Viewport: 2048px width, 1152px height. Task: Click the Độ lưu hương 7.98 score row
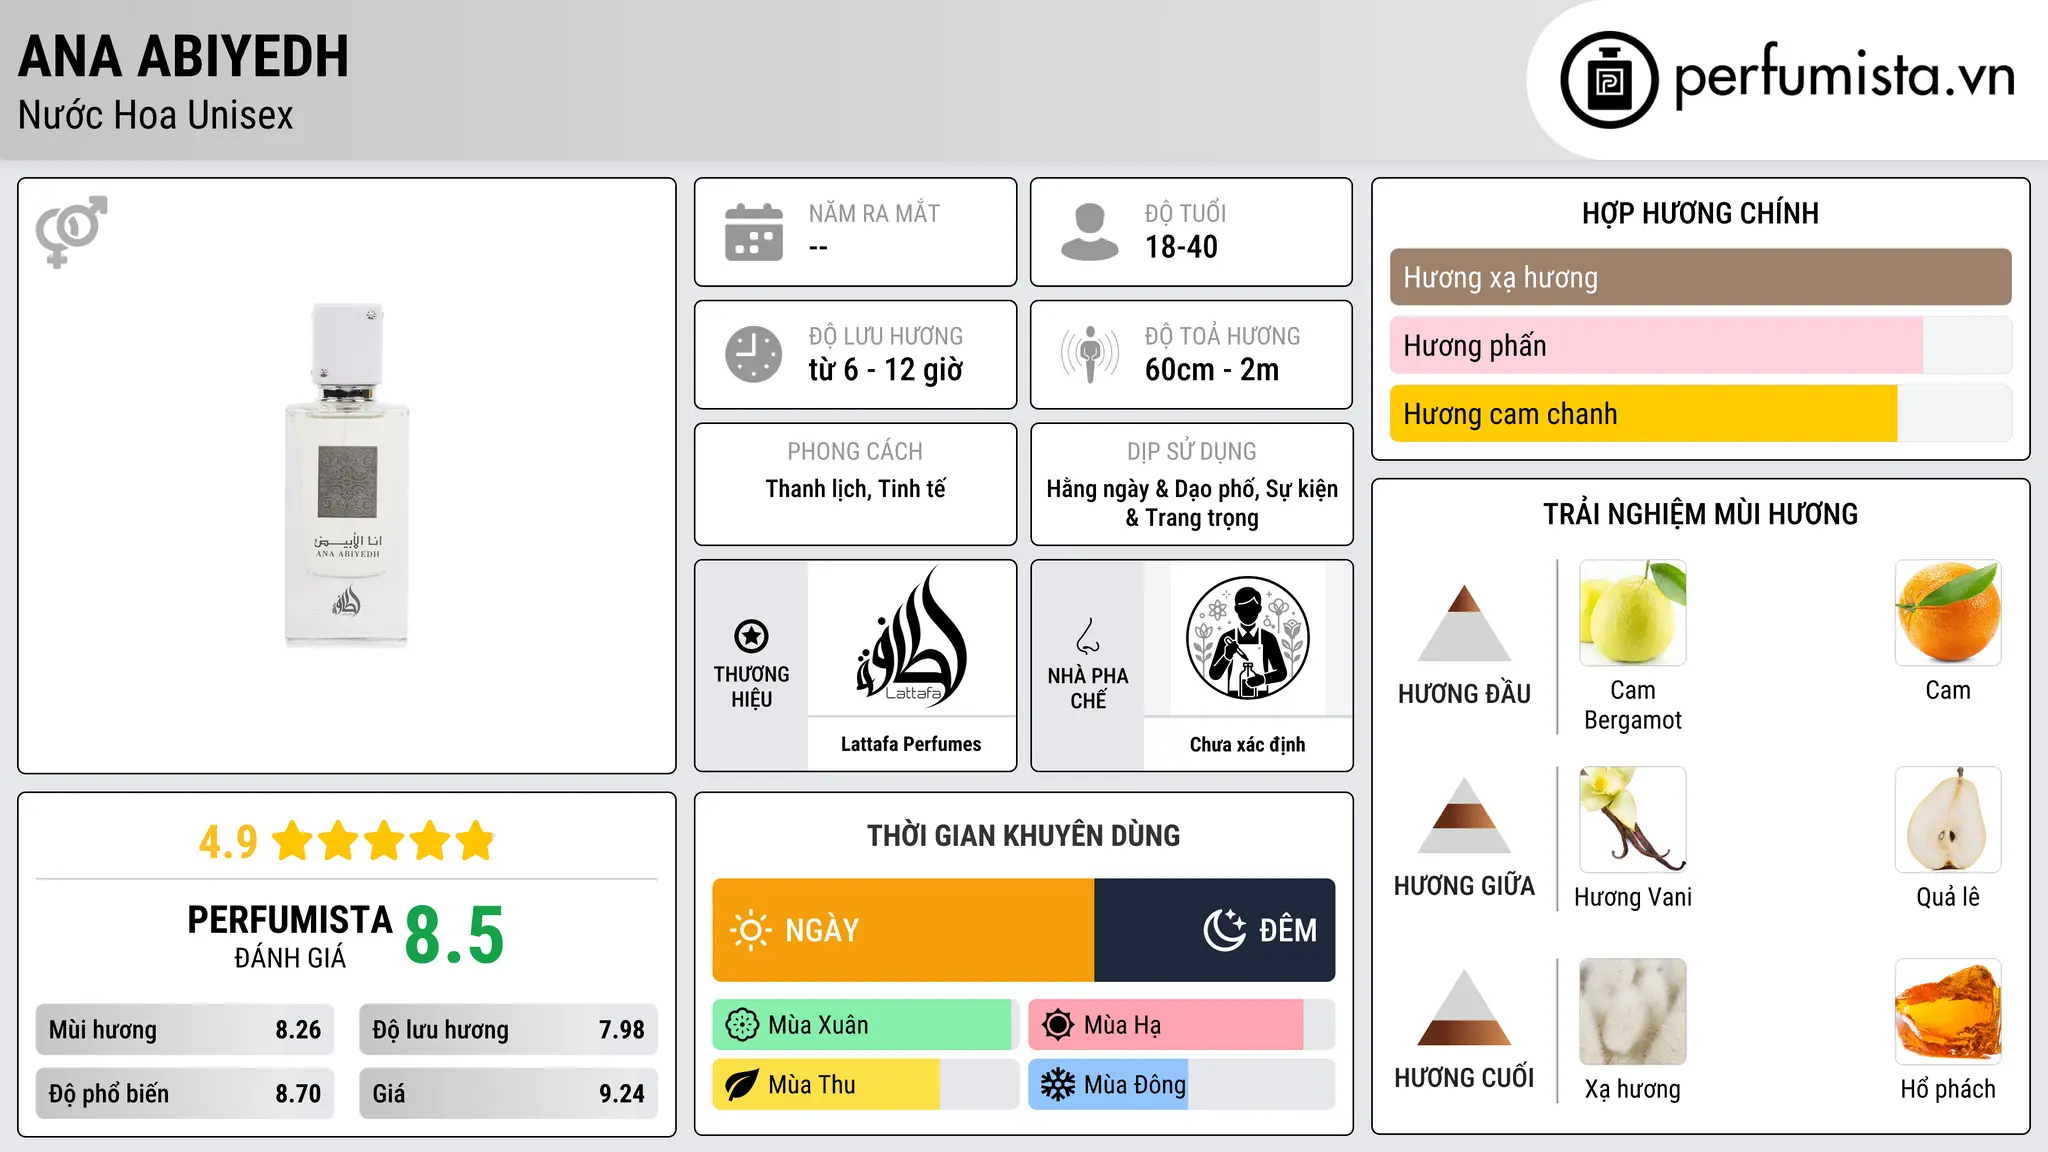508,1030
